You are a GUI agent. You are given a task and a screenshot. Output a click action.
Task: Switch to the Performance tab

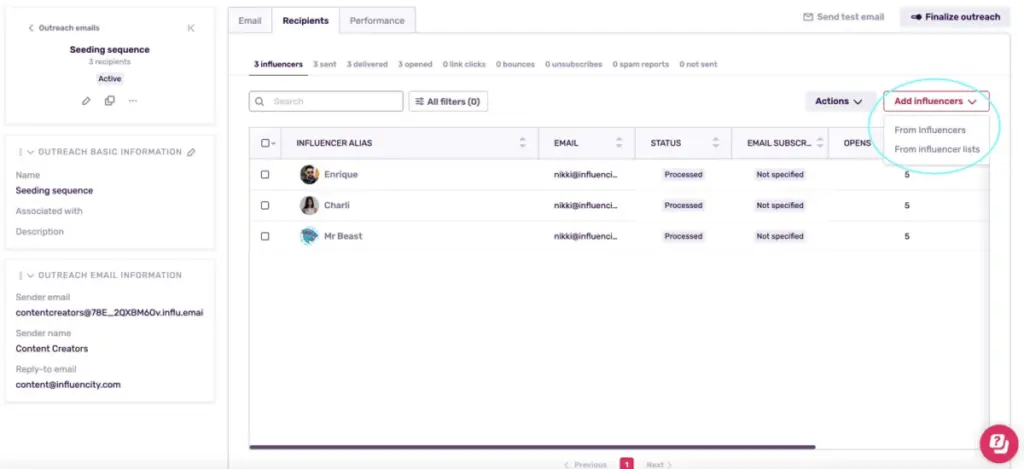coord(377,20)
